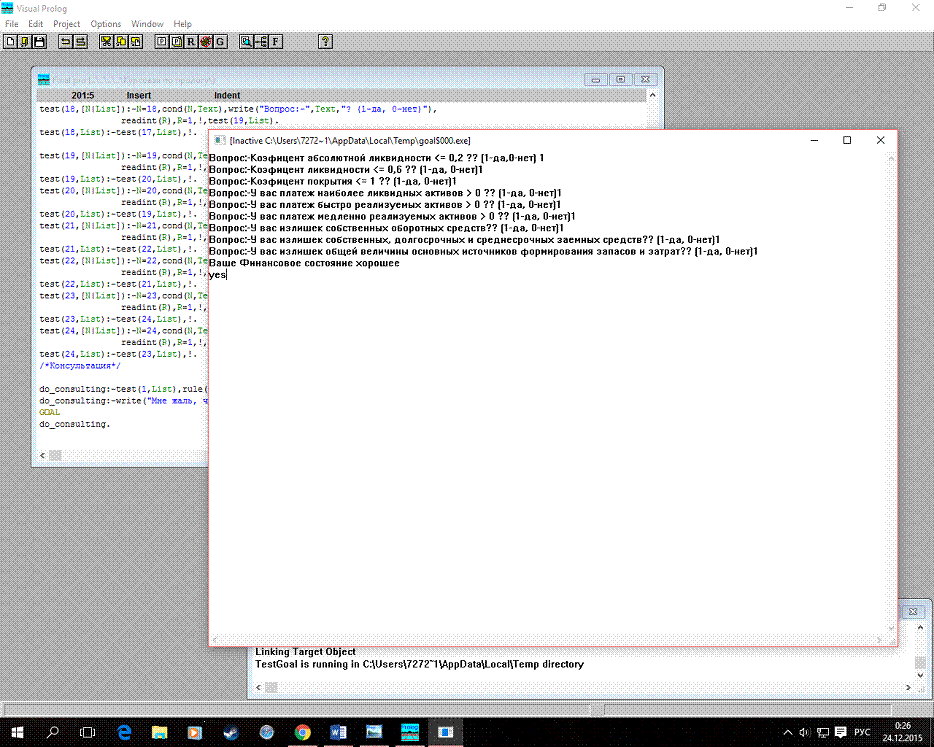Open the File menu
This screenshot has width=934, height=747.
coord(12,24)
